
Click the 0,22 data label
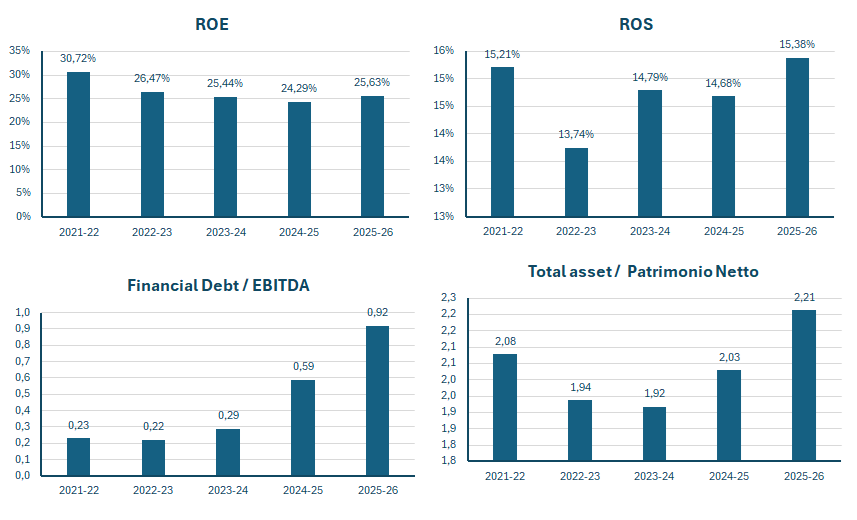(x=154, y=426)
